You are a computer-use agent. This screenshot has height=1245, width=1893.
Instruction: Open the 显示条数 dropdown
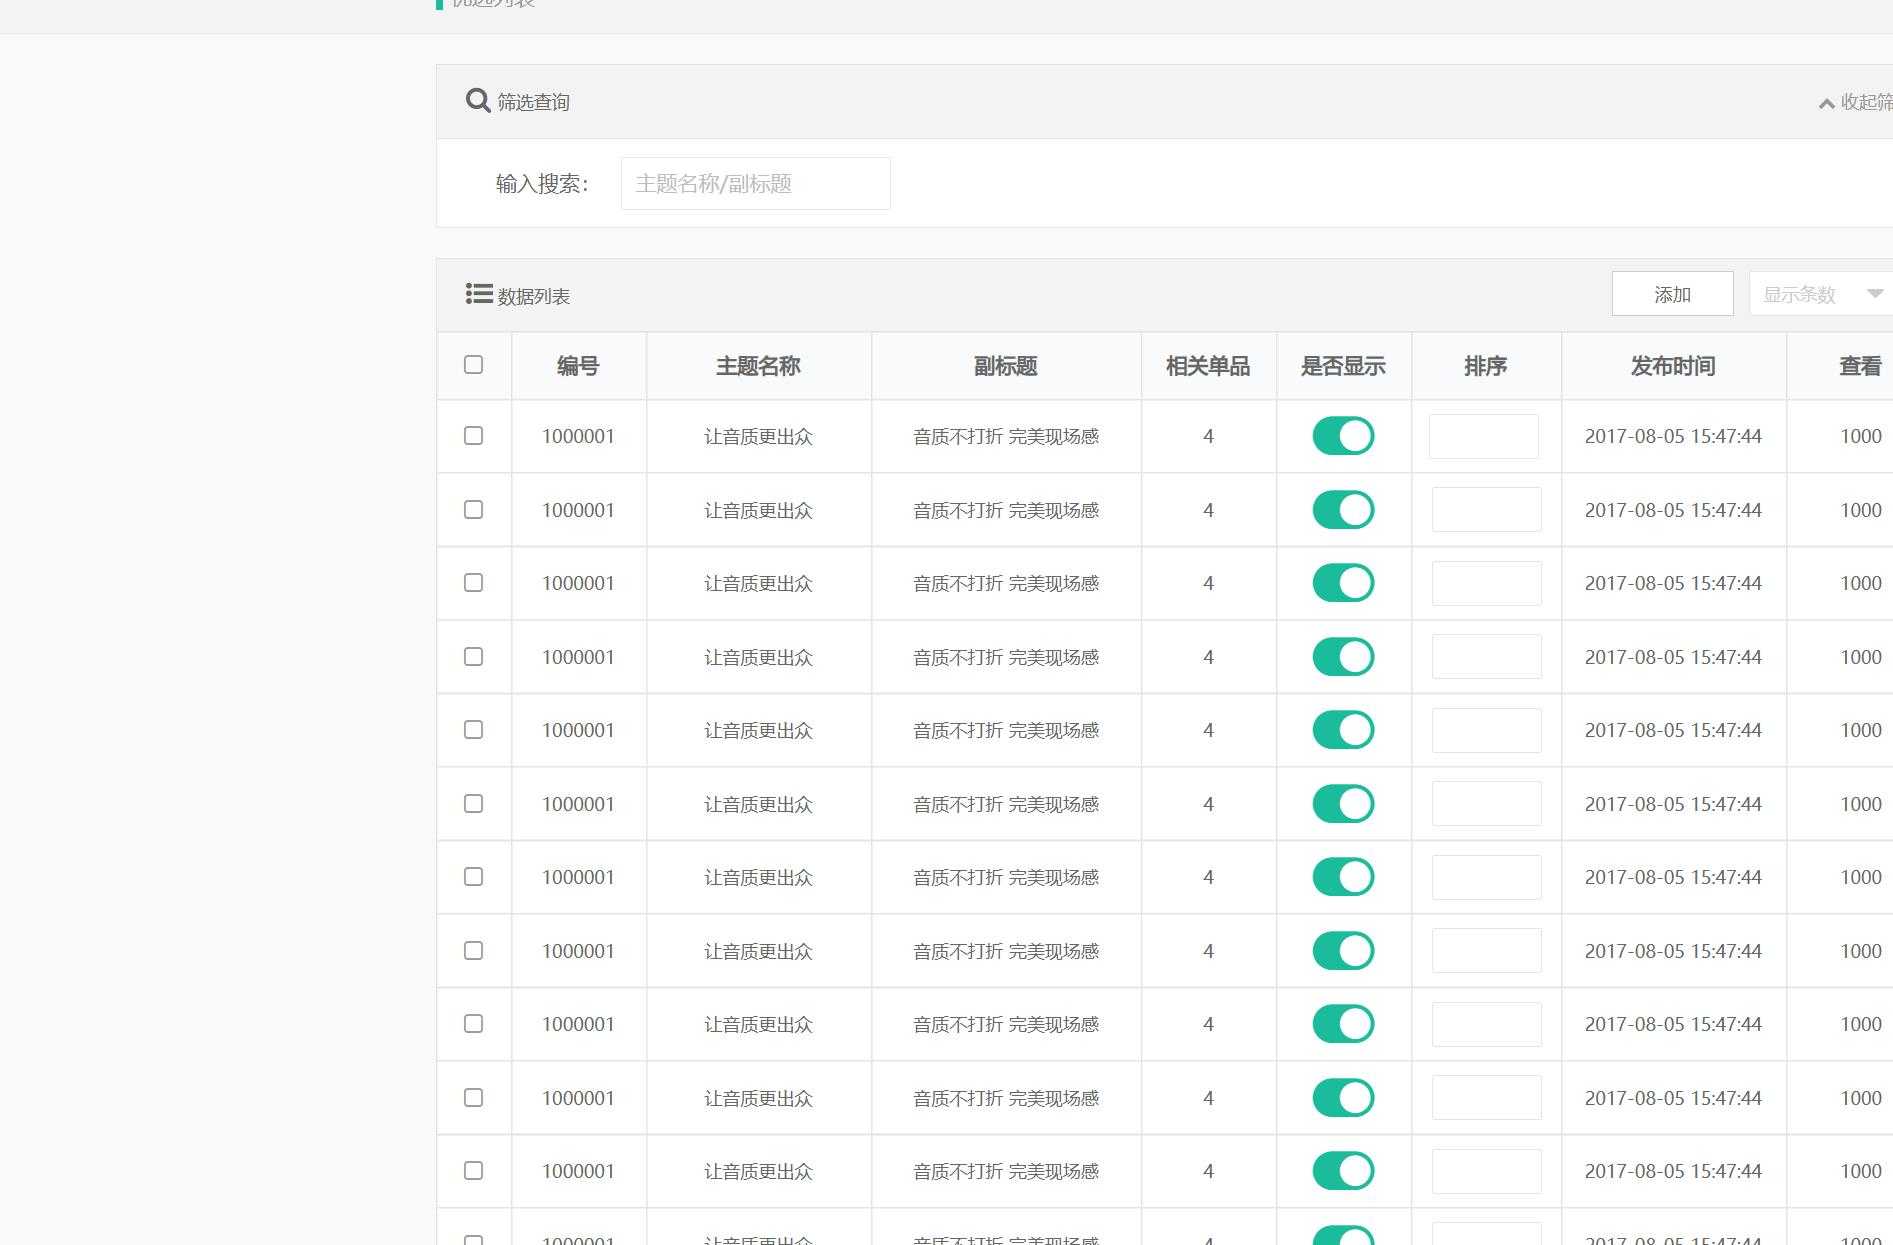1800,293
